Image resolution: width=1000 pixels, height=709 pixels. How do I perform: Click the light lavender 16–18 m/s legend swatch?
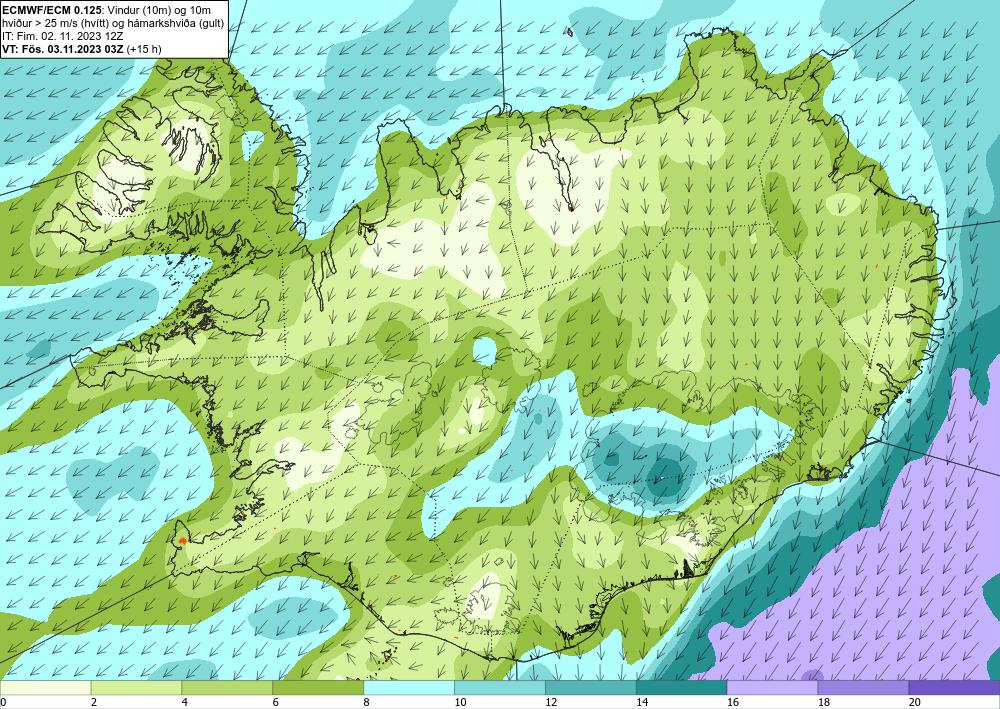(772, 688)
